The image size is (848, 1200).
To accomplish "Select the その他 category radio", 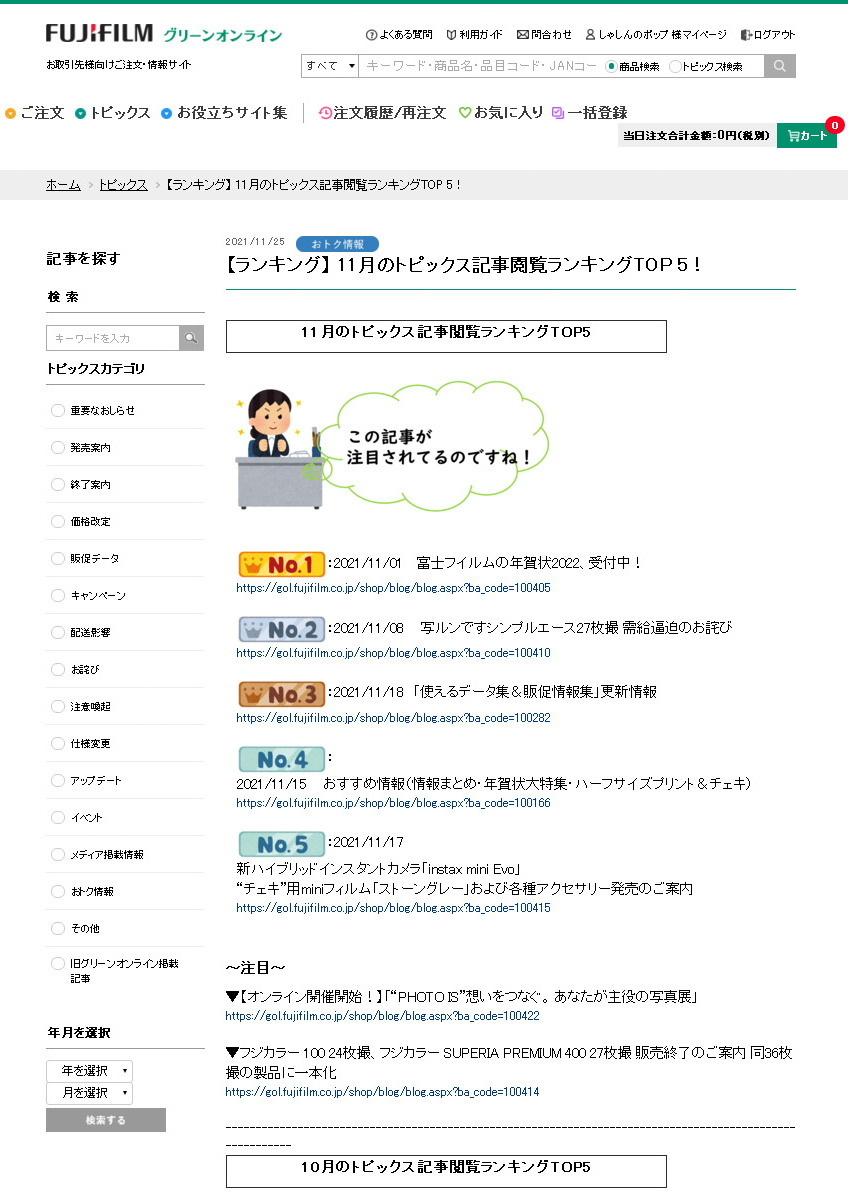I will (x=57, y=929).
